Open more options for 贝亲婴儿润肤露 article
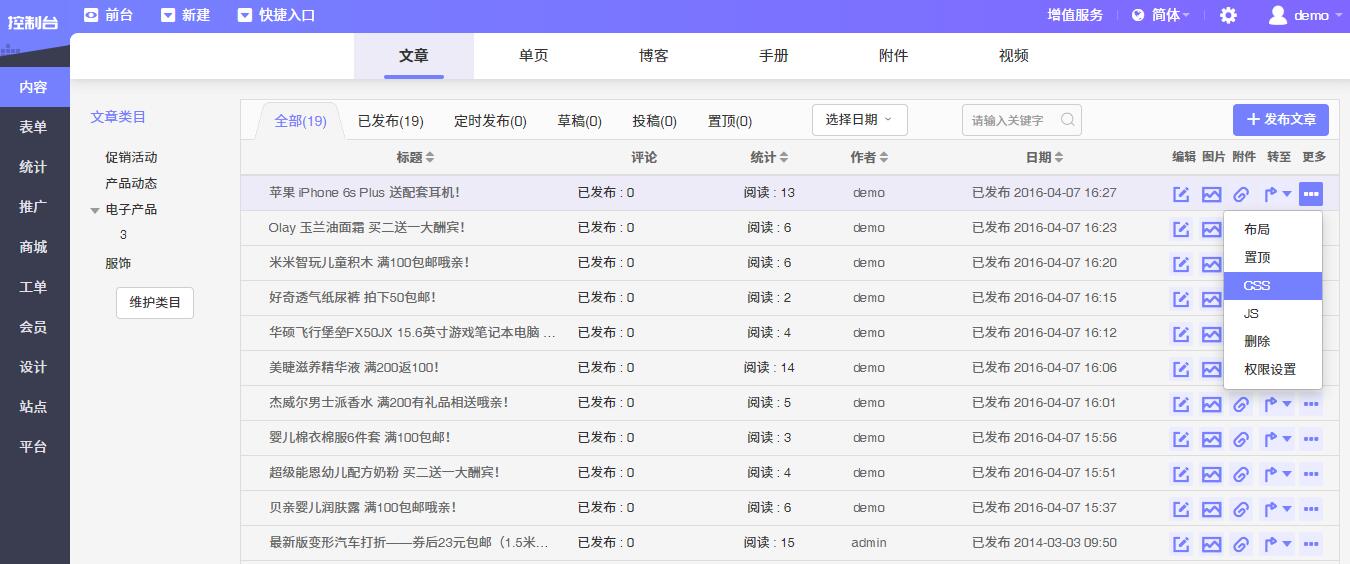This screenshot has height=564, width=1350. (1311, 509)
